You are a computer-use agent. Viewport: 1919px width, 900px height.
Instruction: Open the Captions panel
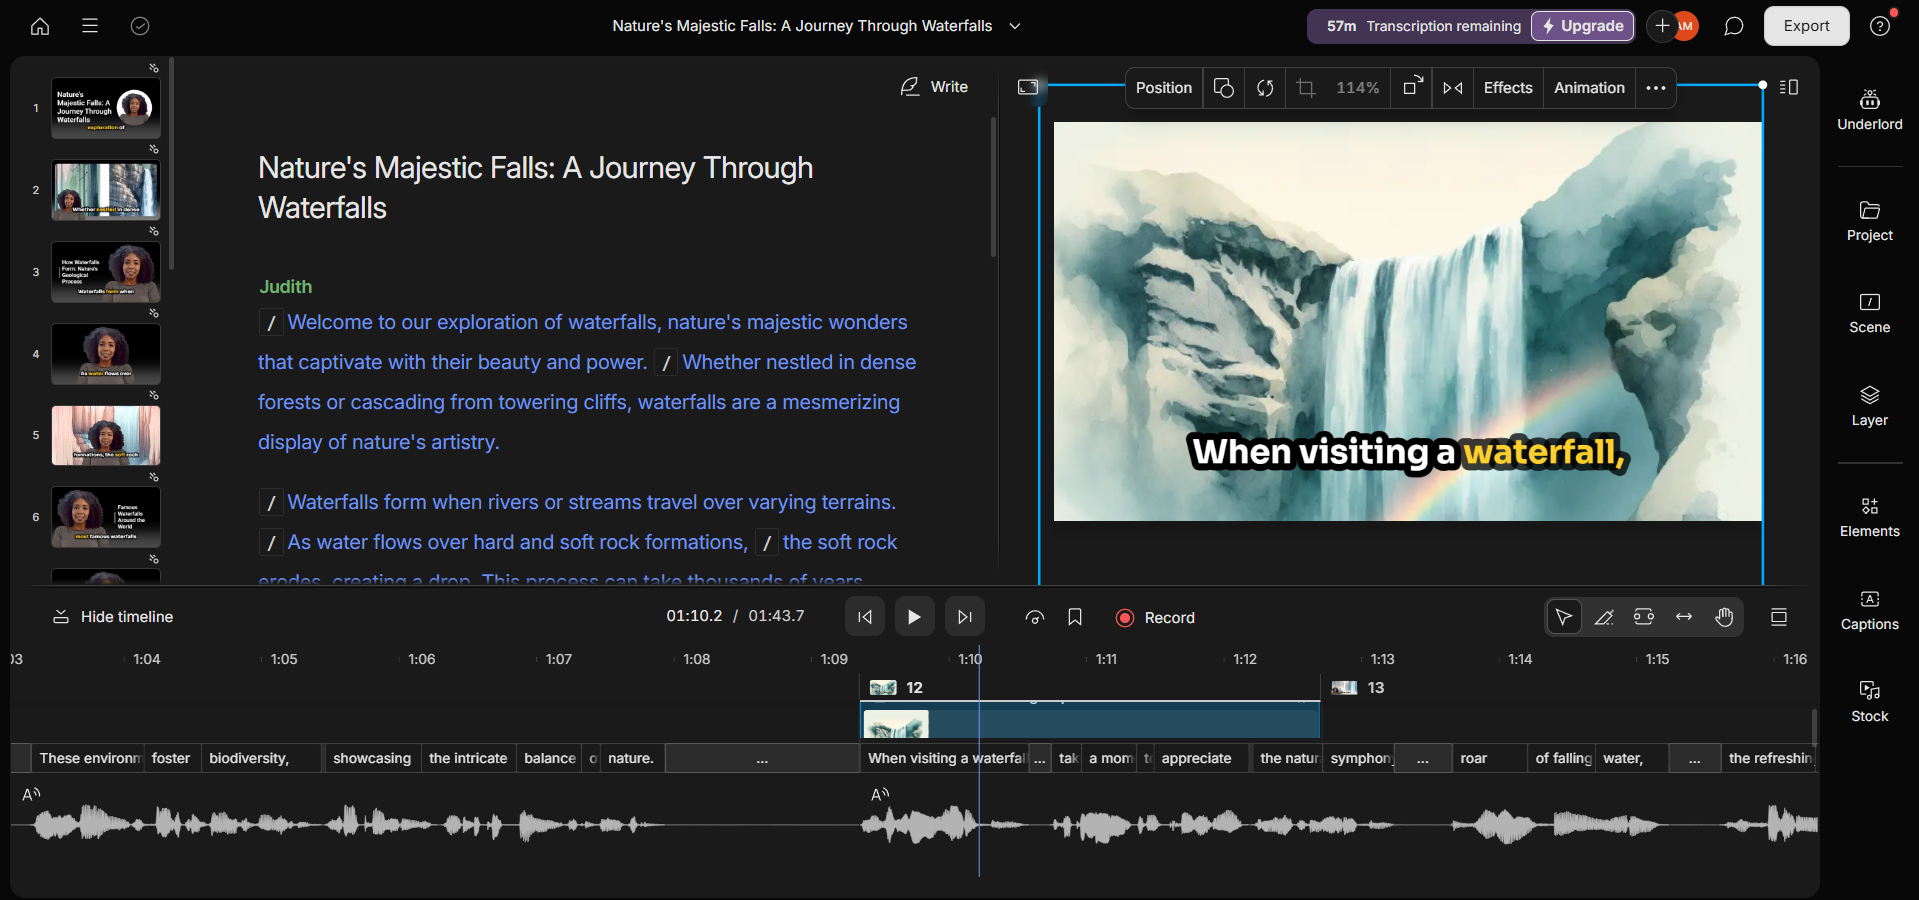point(1869,610)
